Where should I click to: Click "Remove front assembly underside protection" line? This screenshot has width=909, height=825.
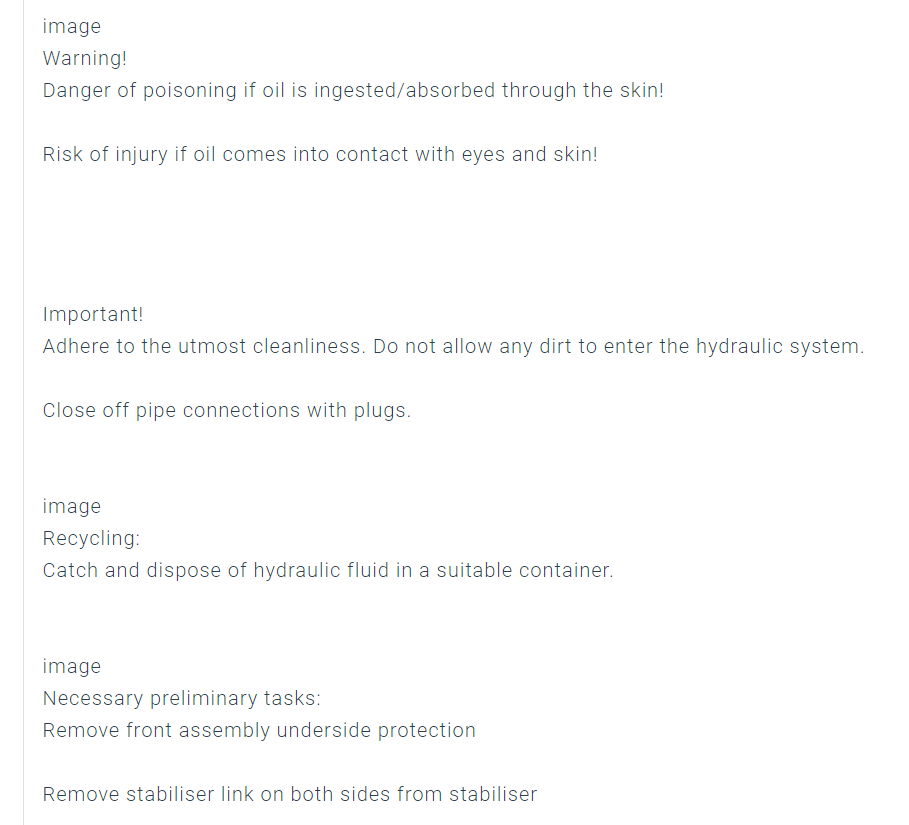pyautogui.click(x=259, y=731)
